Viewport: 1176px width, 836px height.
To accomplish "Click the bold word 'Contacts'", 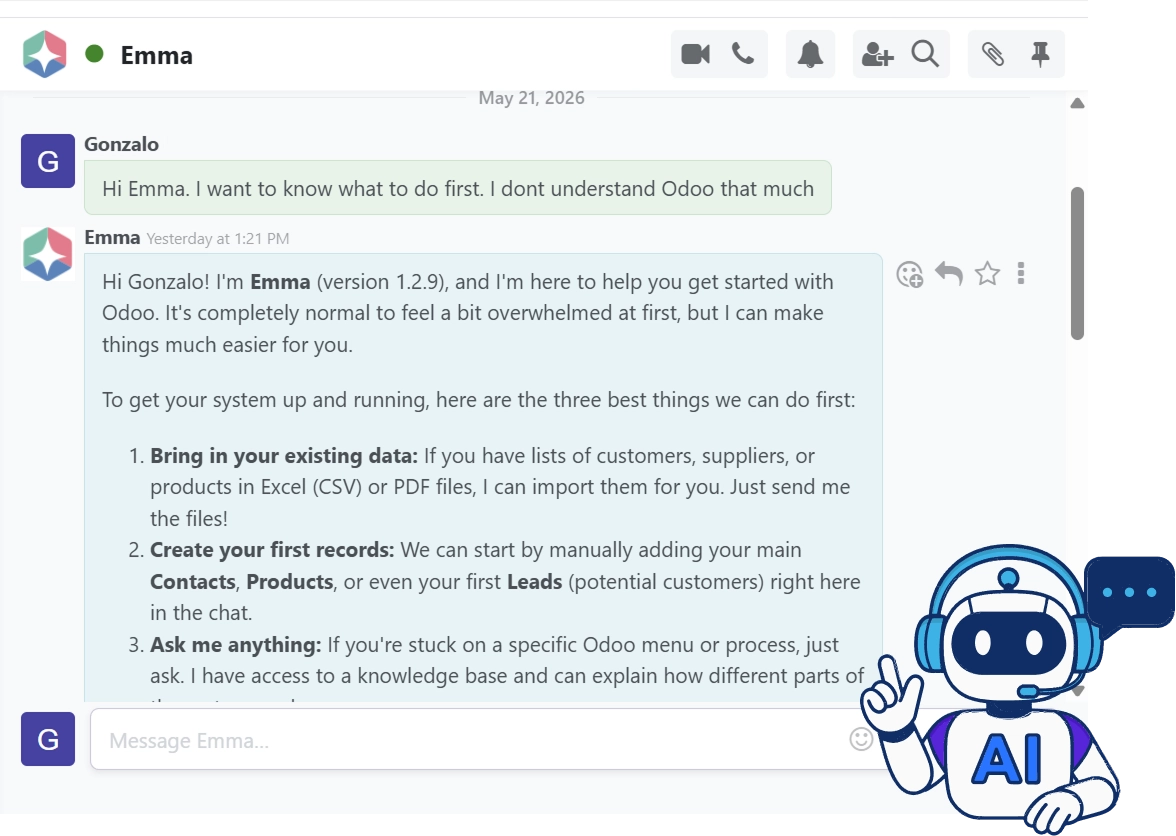I will tap(193, 582).
